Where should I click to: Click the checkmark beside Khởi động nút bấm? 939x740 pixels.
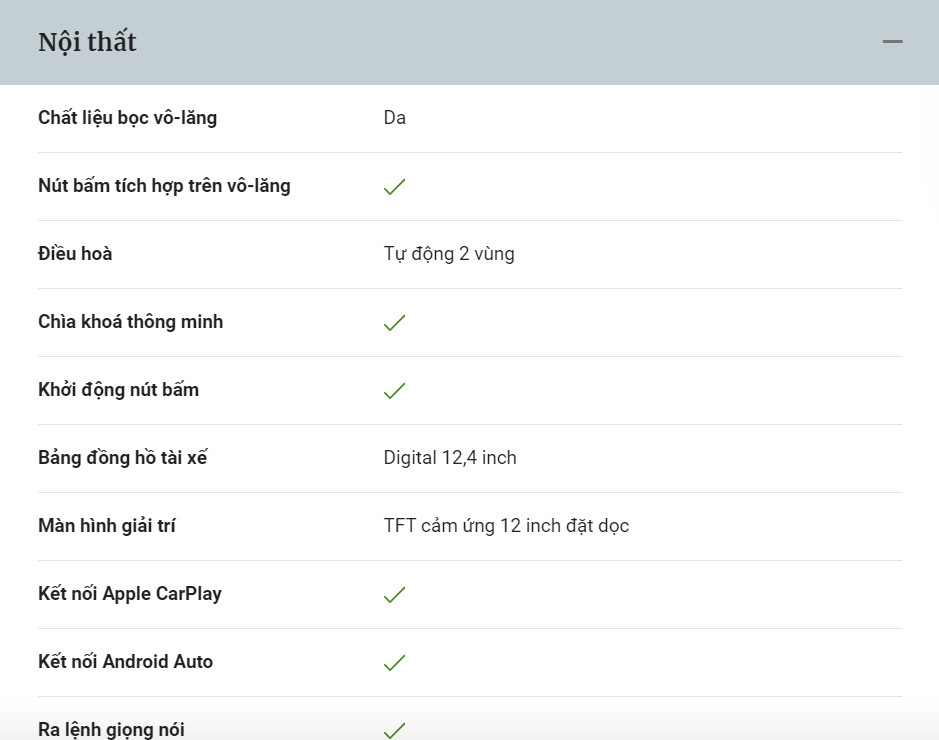pyautogui.click(x=395, y=391)
